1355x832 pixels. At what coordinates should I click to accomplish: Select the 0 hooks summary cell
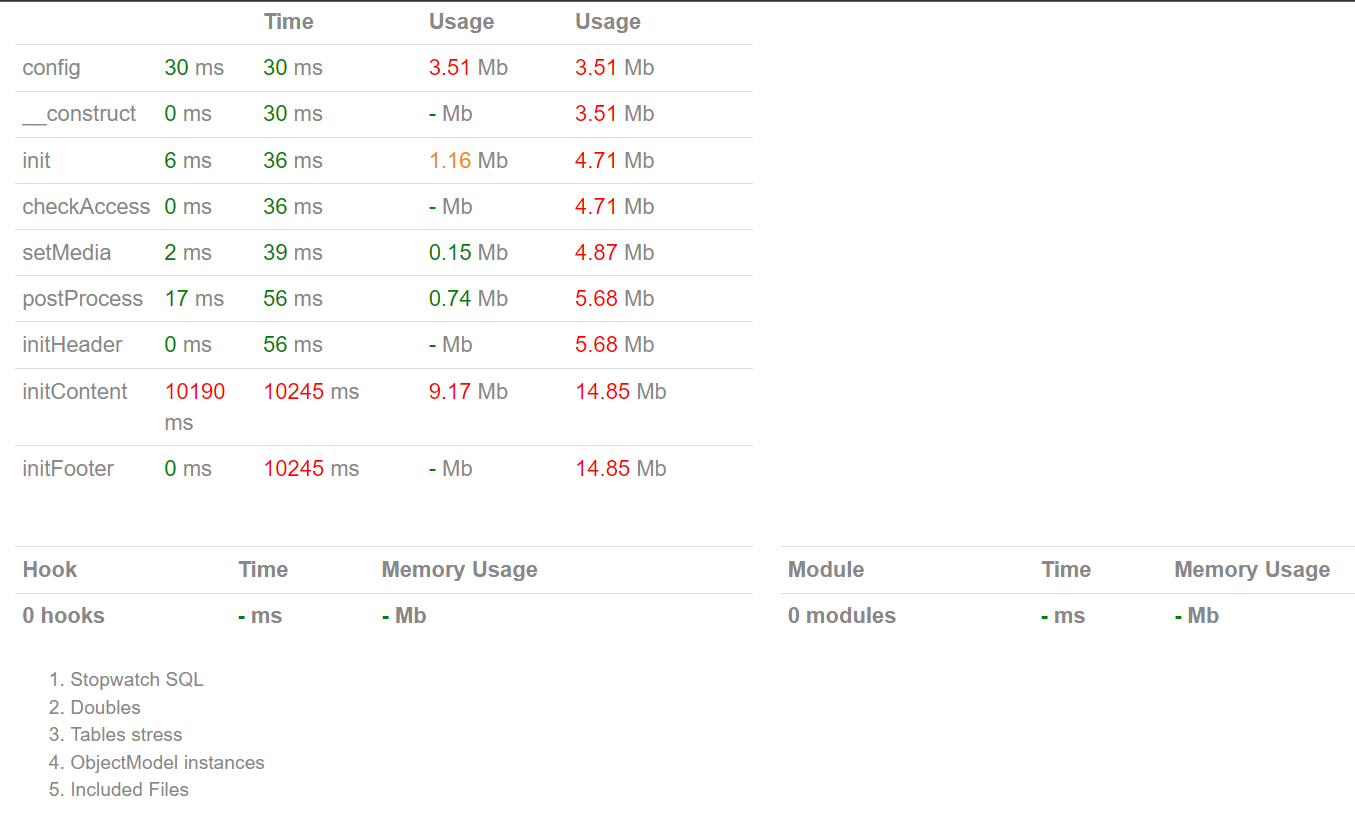(x=64, y=615)
